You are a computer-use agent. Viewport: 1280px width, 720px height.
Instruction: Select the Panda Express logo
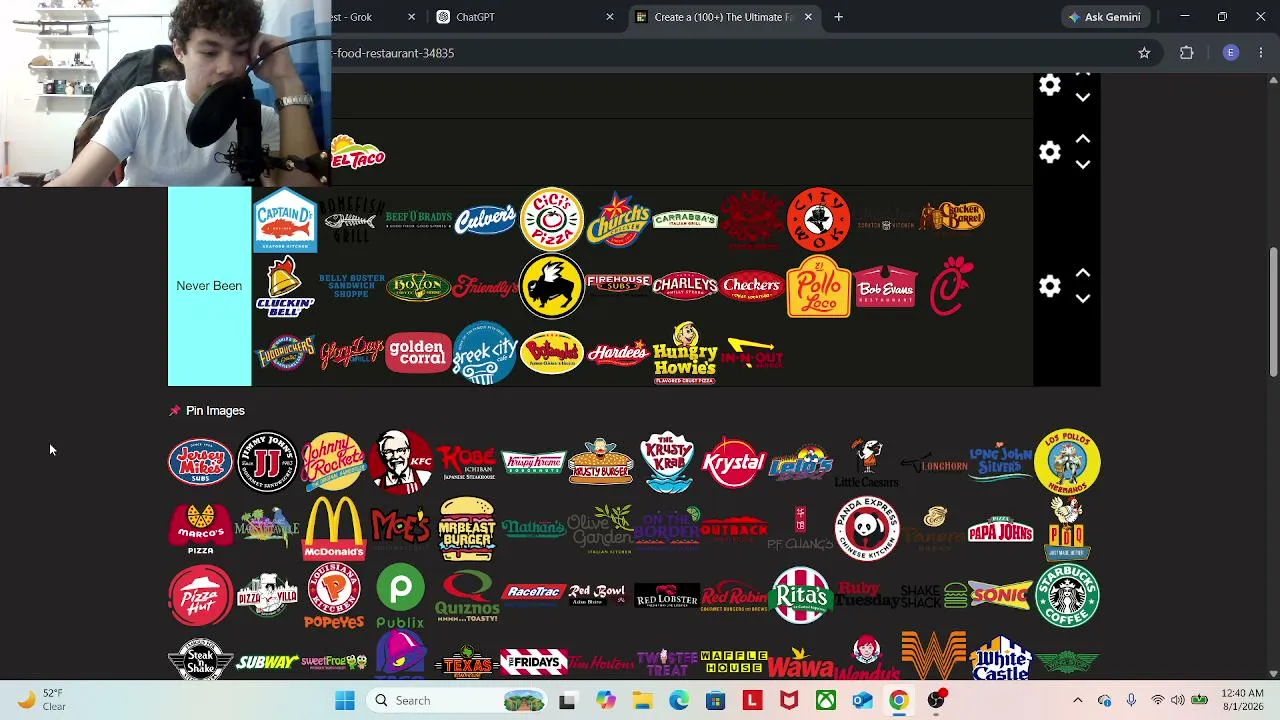tap(867, 529)
